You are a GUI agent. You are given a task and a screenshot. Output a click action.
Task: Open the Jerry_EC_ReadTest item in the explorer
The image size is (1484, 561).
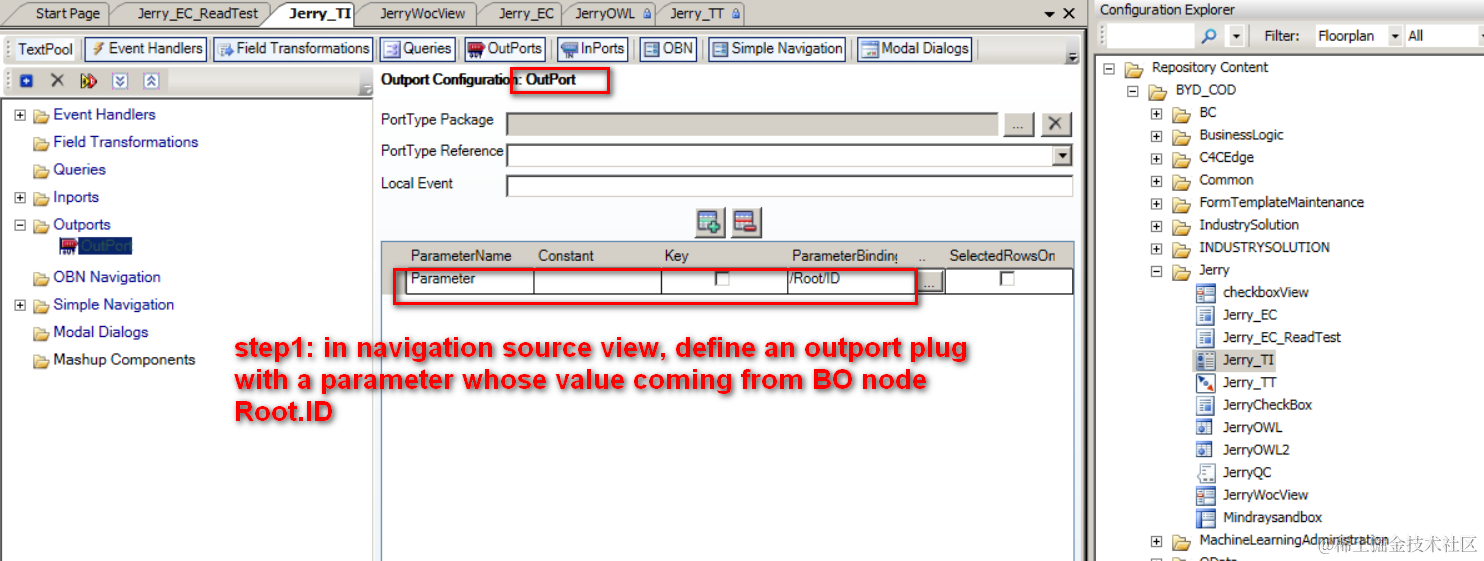click(1282, 338)
